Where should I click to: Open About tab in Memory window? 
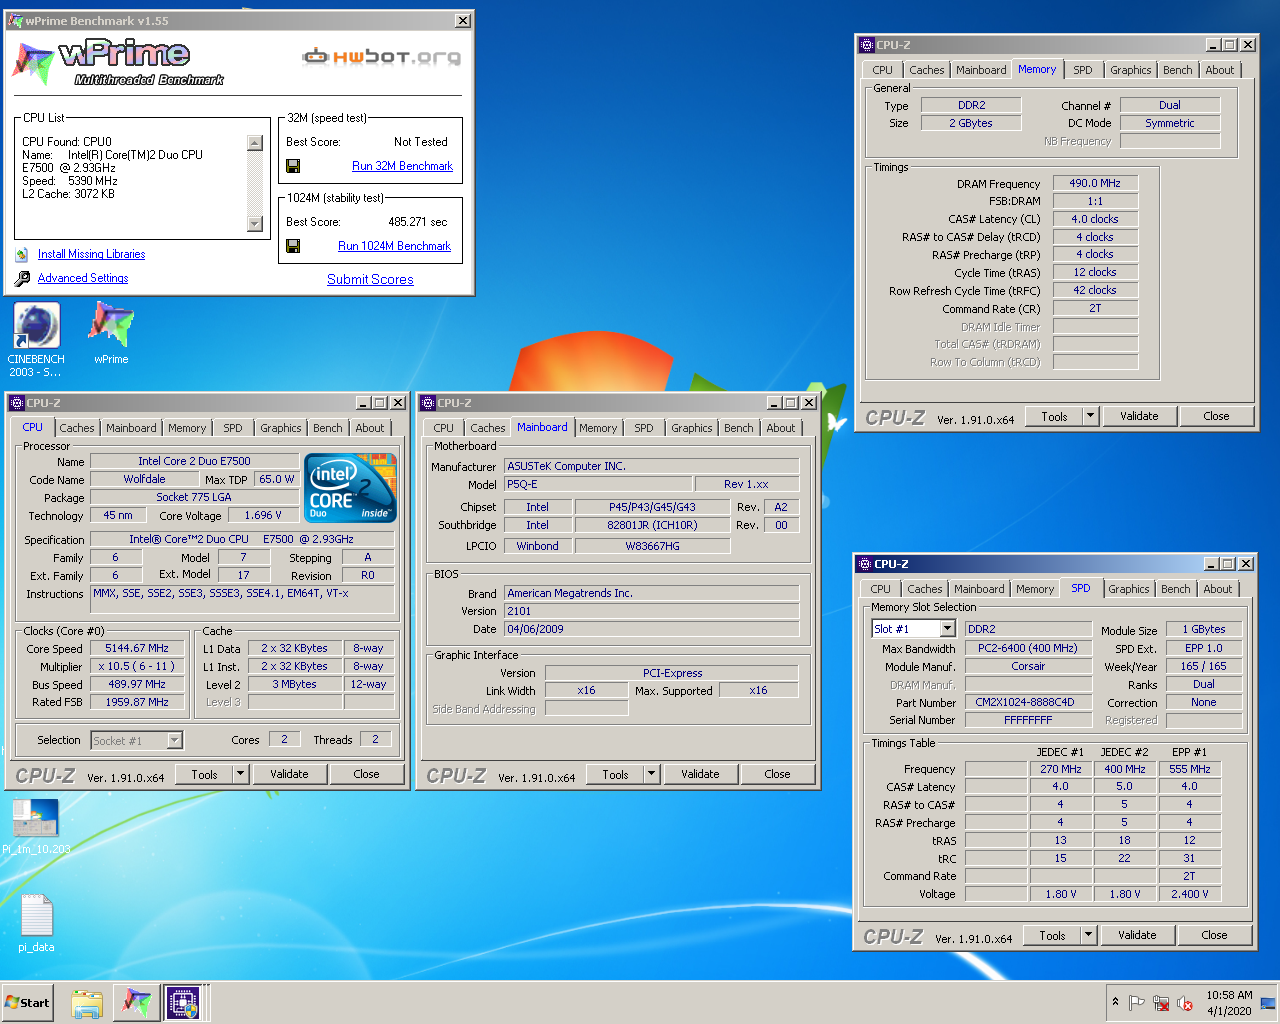coord(1219,70)
